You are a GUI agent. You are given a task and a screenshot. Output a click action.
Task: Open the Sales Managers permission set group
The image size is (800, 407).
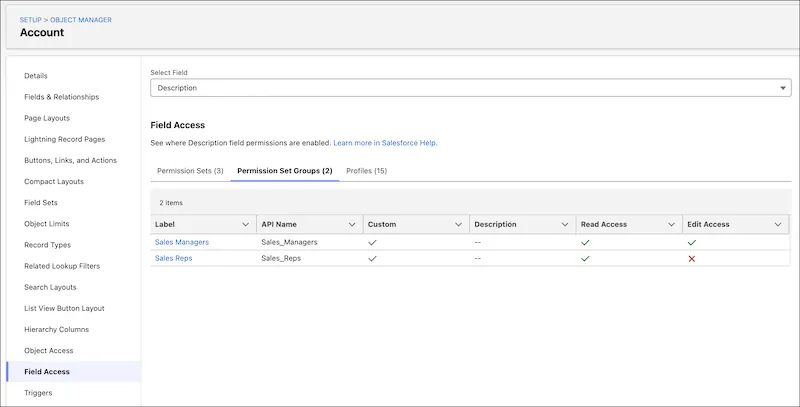click(x=181, y=242)
